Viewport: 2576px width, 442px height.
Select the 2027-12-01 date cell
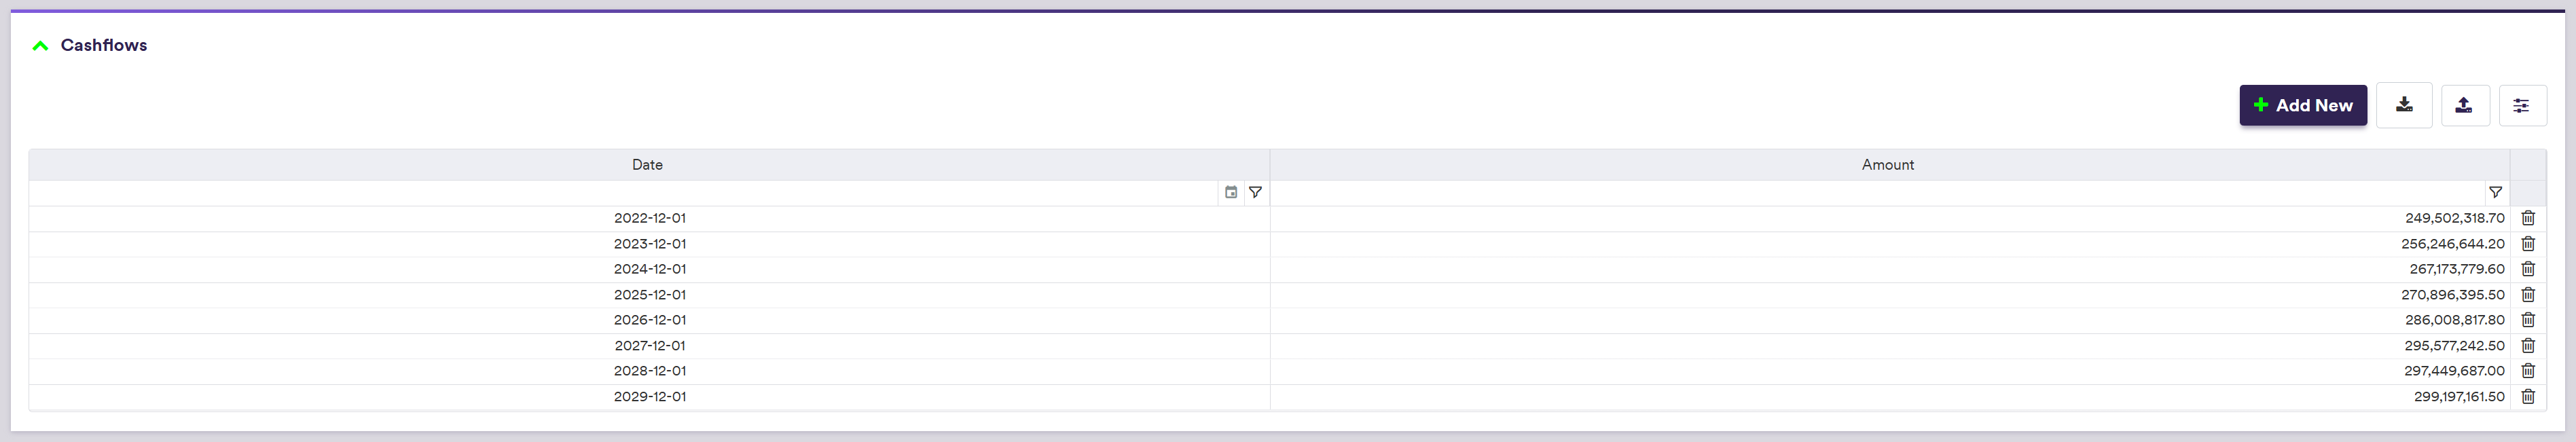click(x=649, y=346)
